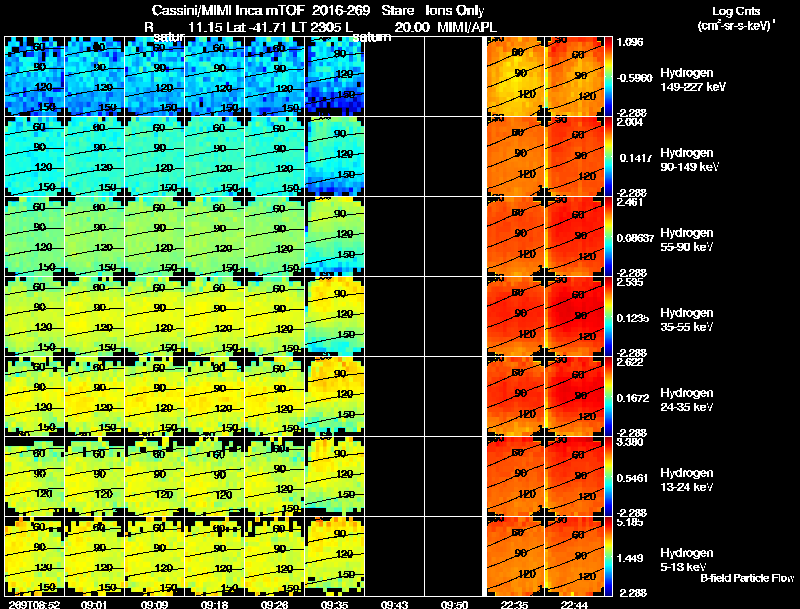The height and width of the screenshot is (609, 800).
Task: Select the '2016-269' date in title
Action: coord(341,11)
